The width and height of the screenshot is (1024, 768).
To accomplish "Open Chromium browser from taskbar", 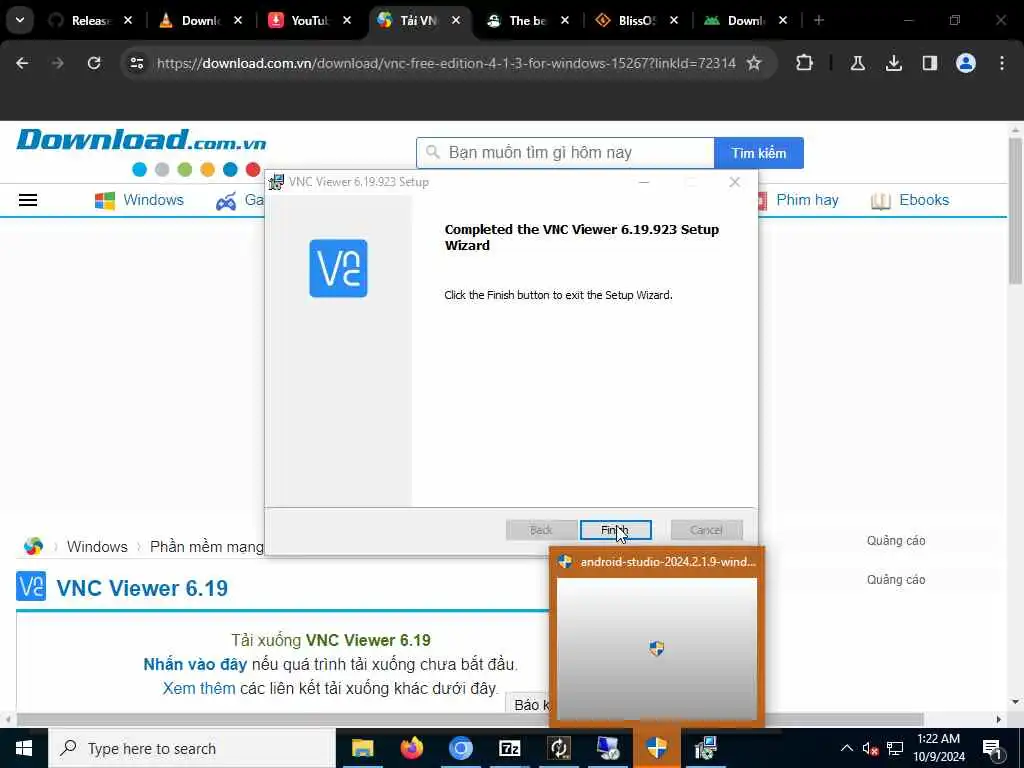I will 460,748.
